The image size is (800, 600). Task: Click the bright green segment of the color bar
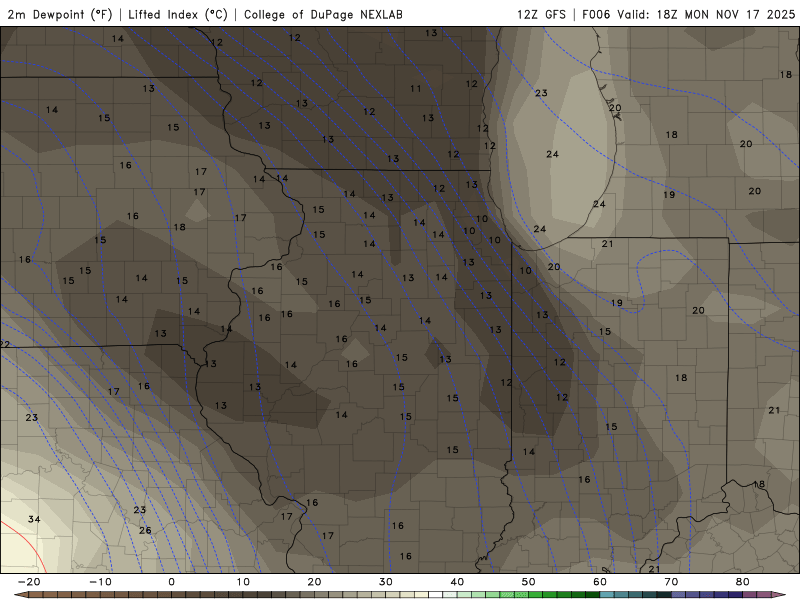point(536,595)
